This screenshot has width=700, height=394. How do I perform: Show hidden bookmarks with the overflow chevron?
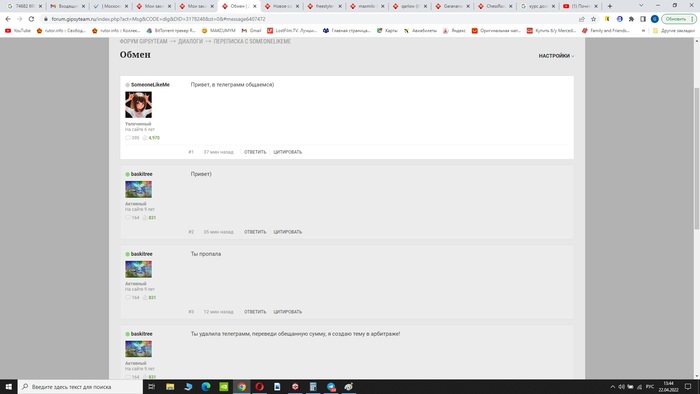[x=643, y=31]
